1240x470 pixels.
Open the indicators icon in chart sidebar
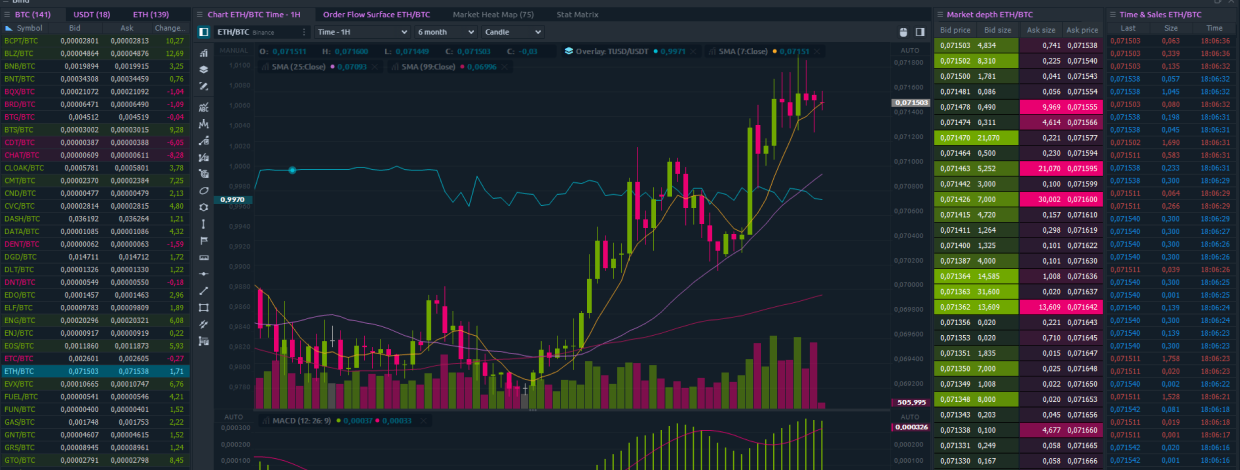tap(204, 52)
